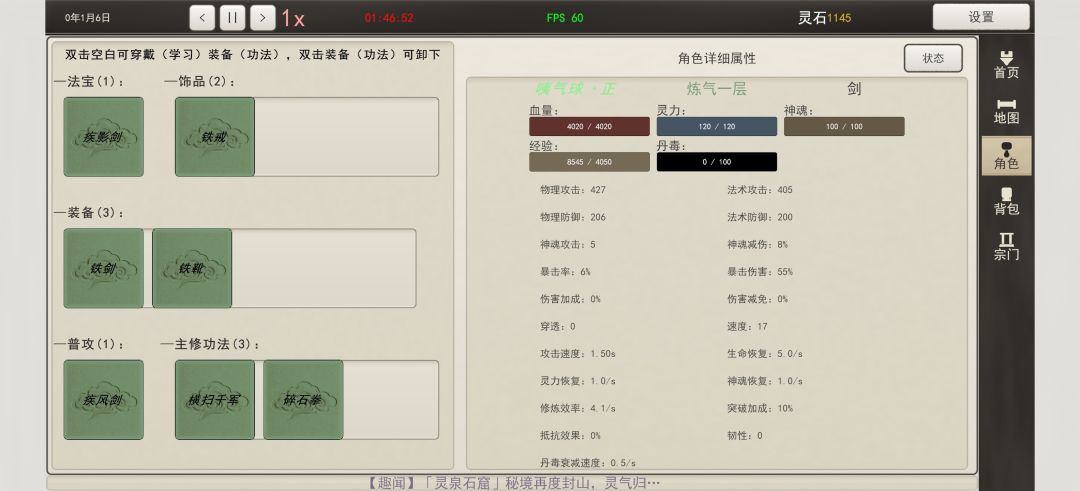Click the 角色详细属性 panel heading
1080x491 pixels.
[716, 59]
